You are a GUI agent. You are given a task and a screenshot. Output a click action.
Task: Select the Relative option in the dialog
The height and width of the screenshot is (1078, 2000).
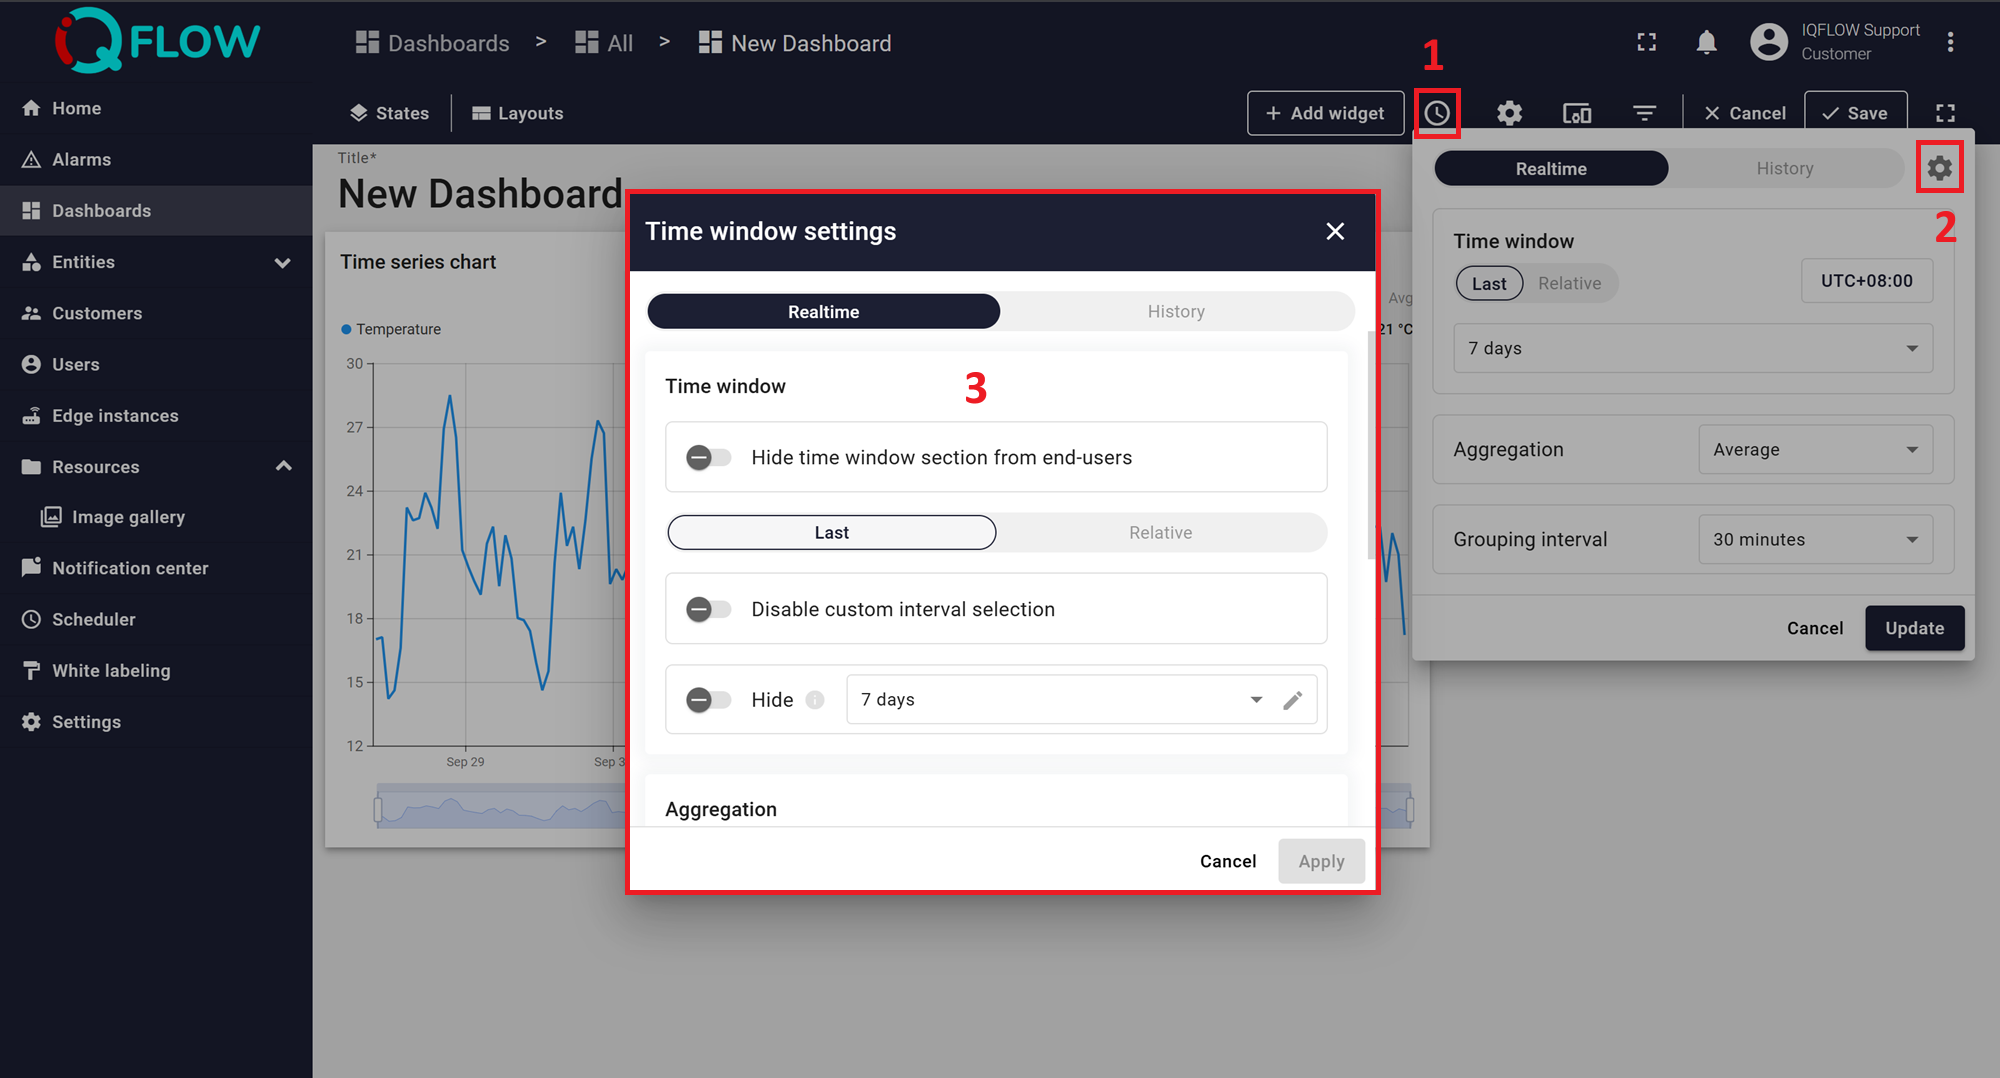point(1160,532)
